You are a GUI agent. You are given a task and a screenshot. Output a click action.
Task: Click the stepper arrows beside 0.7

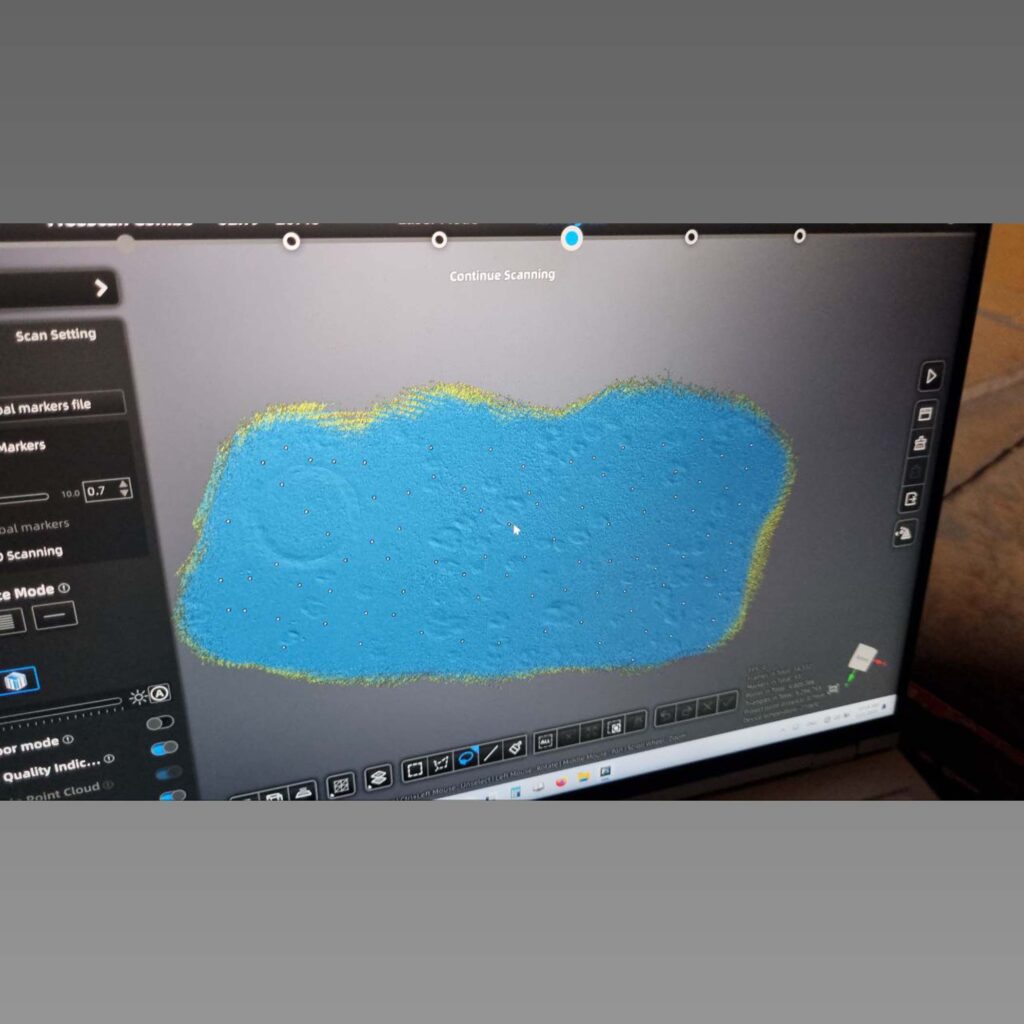pyautogui.click(x=124, y=488)
